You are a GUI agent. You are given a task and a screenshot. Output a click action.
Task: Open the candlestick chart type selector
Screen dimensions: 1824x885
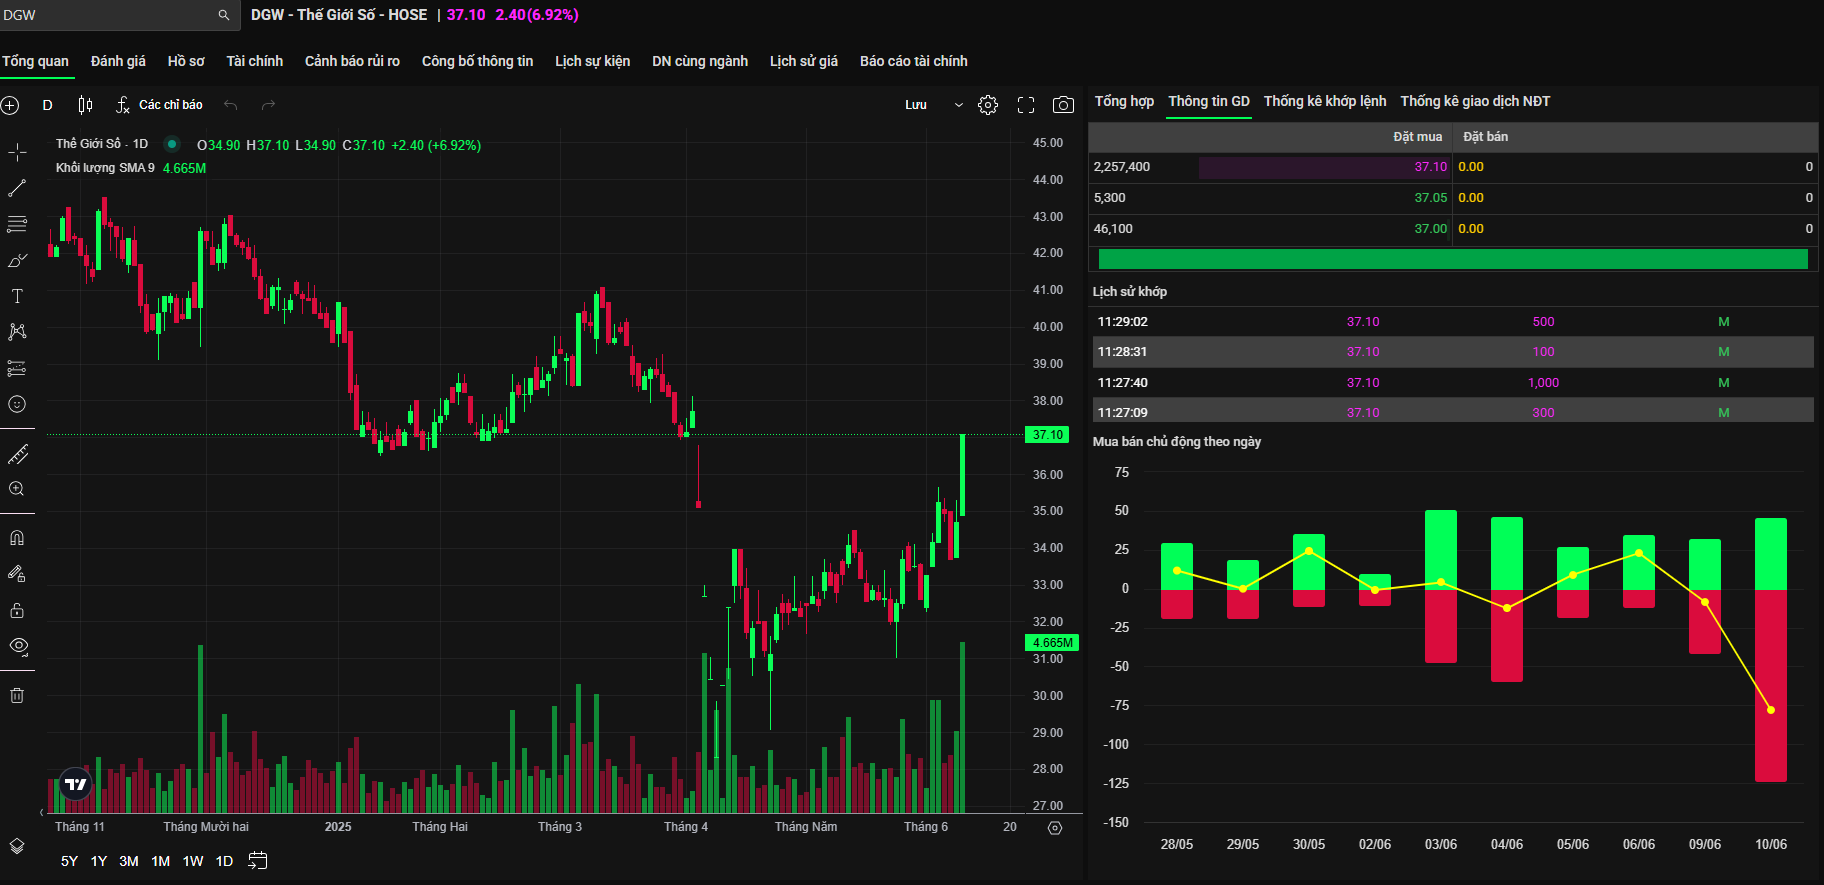point(85,105)
